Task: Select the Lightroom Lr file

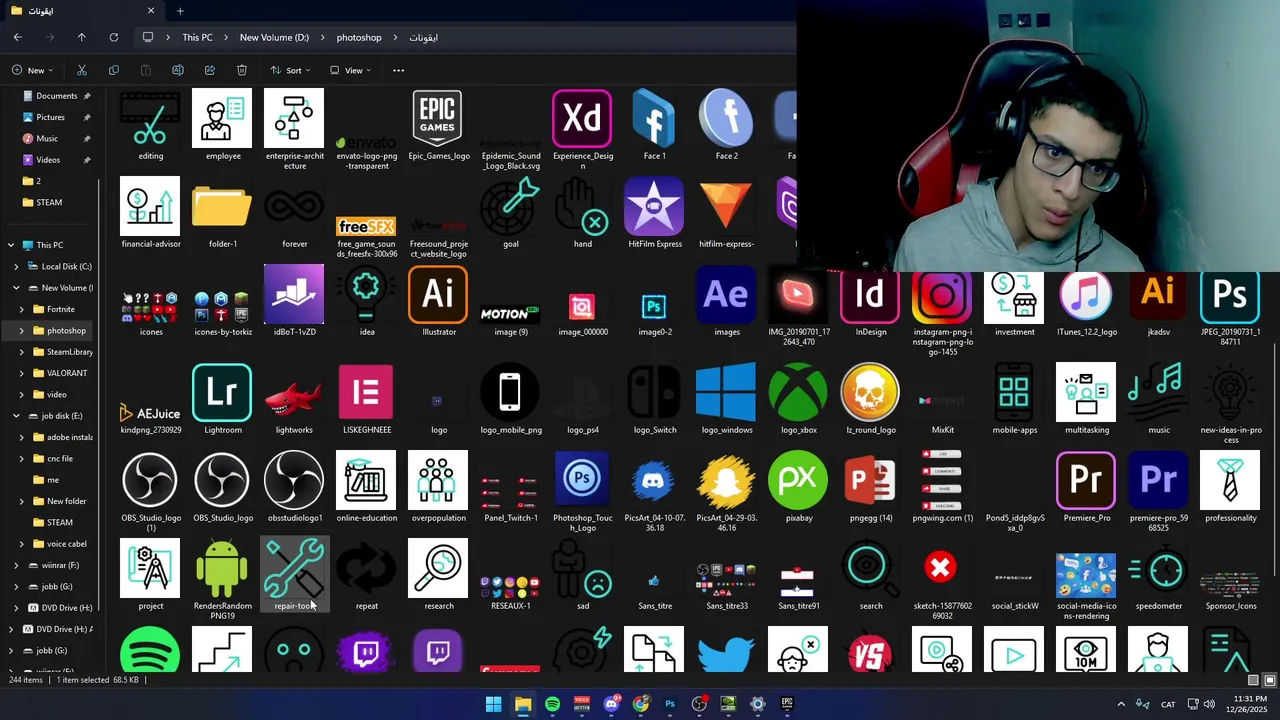Action: point(222,399)
